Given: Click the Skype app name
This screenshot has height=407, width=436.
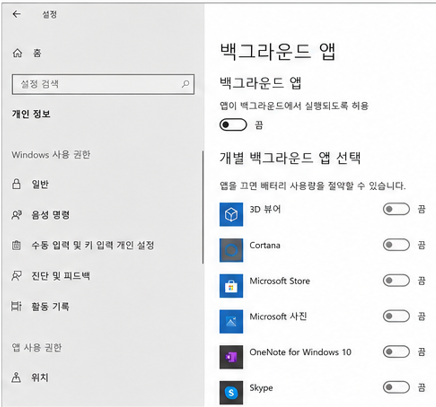Looking at the screenshot, I should pyautogui.click(x=261, y=388).
